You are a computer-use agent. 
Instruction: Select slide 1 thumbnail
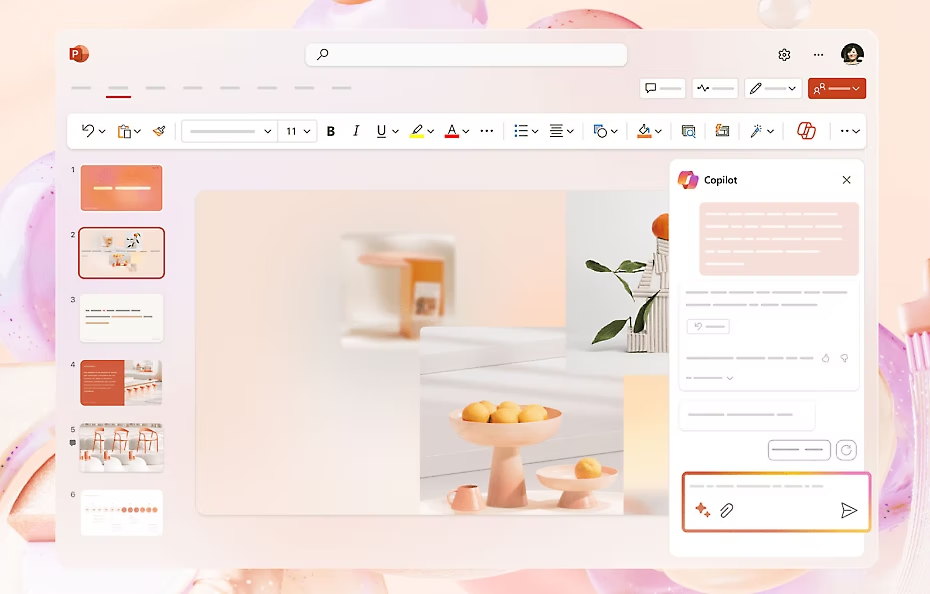coord(122,188)
